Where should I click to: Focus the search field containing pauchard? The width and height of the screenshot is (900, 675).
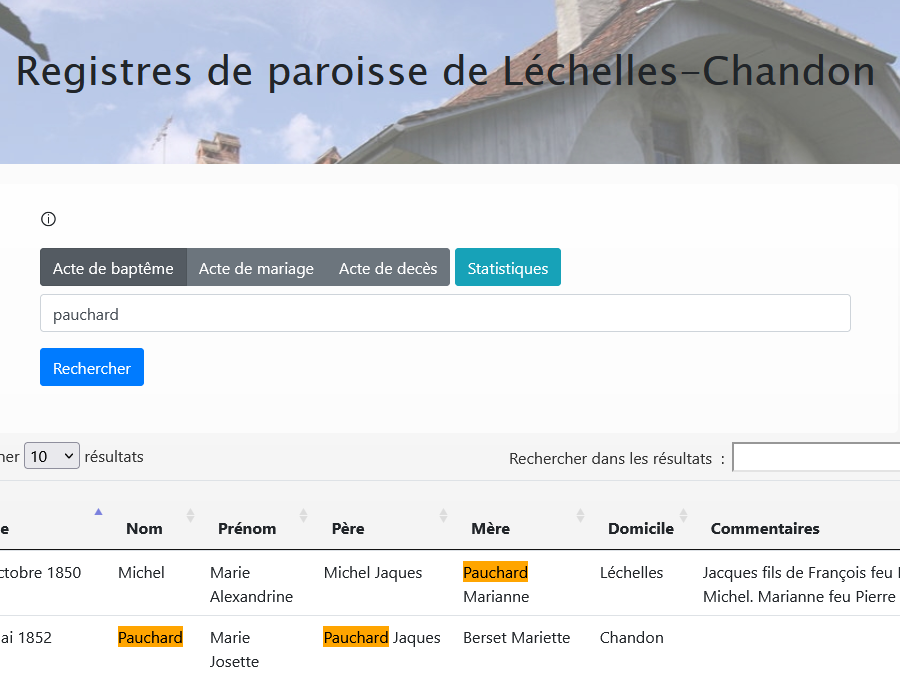[445, 313]
